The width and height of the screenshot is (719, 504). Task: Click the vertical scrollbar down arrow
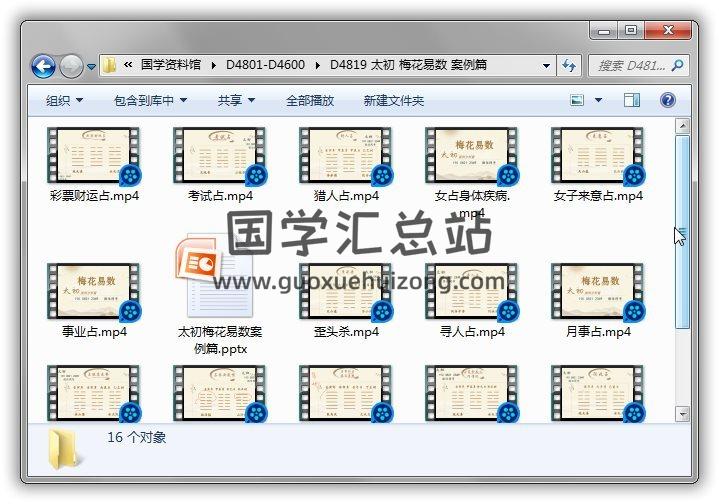click(x=682, y=413)
